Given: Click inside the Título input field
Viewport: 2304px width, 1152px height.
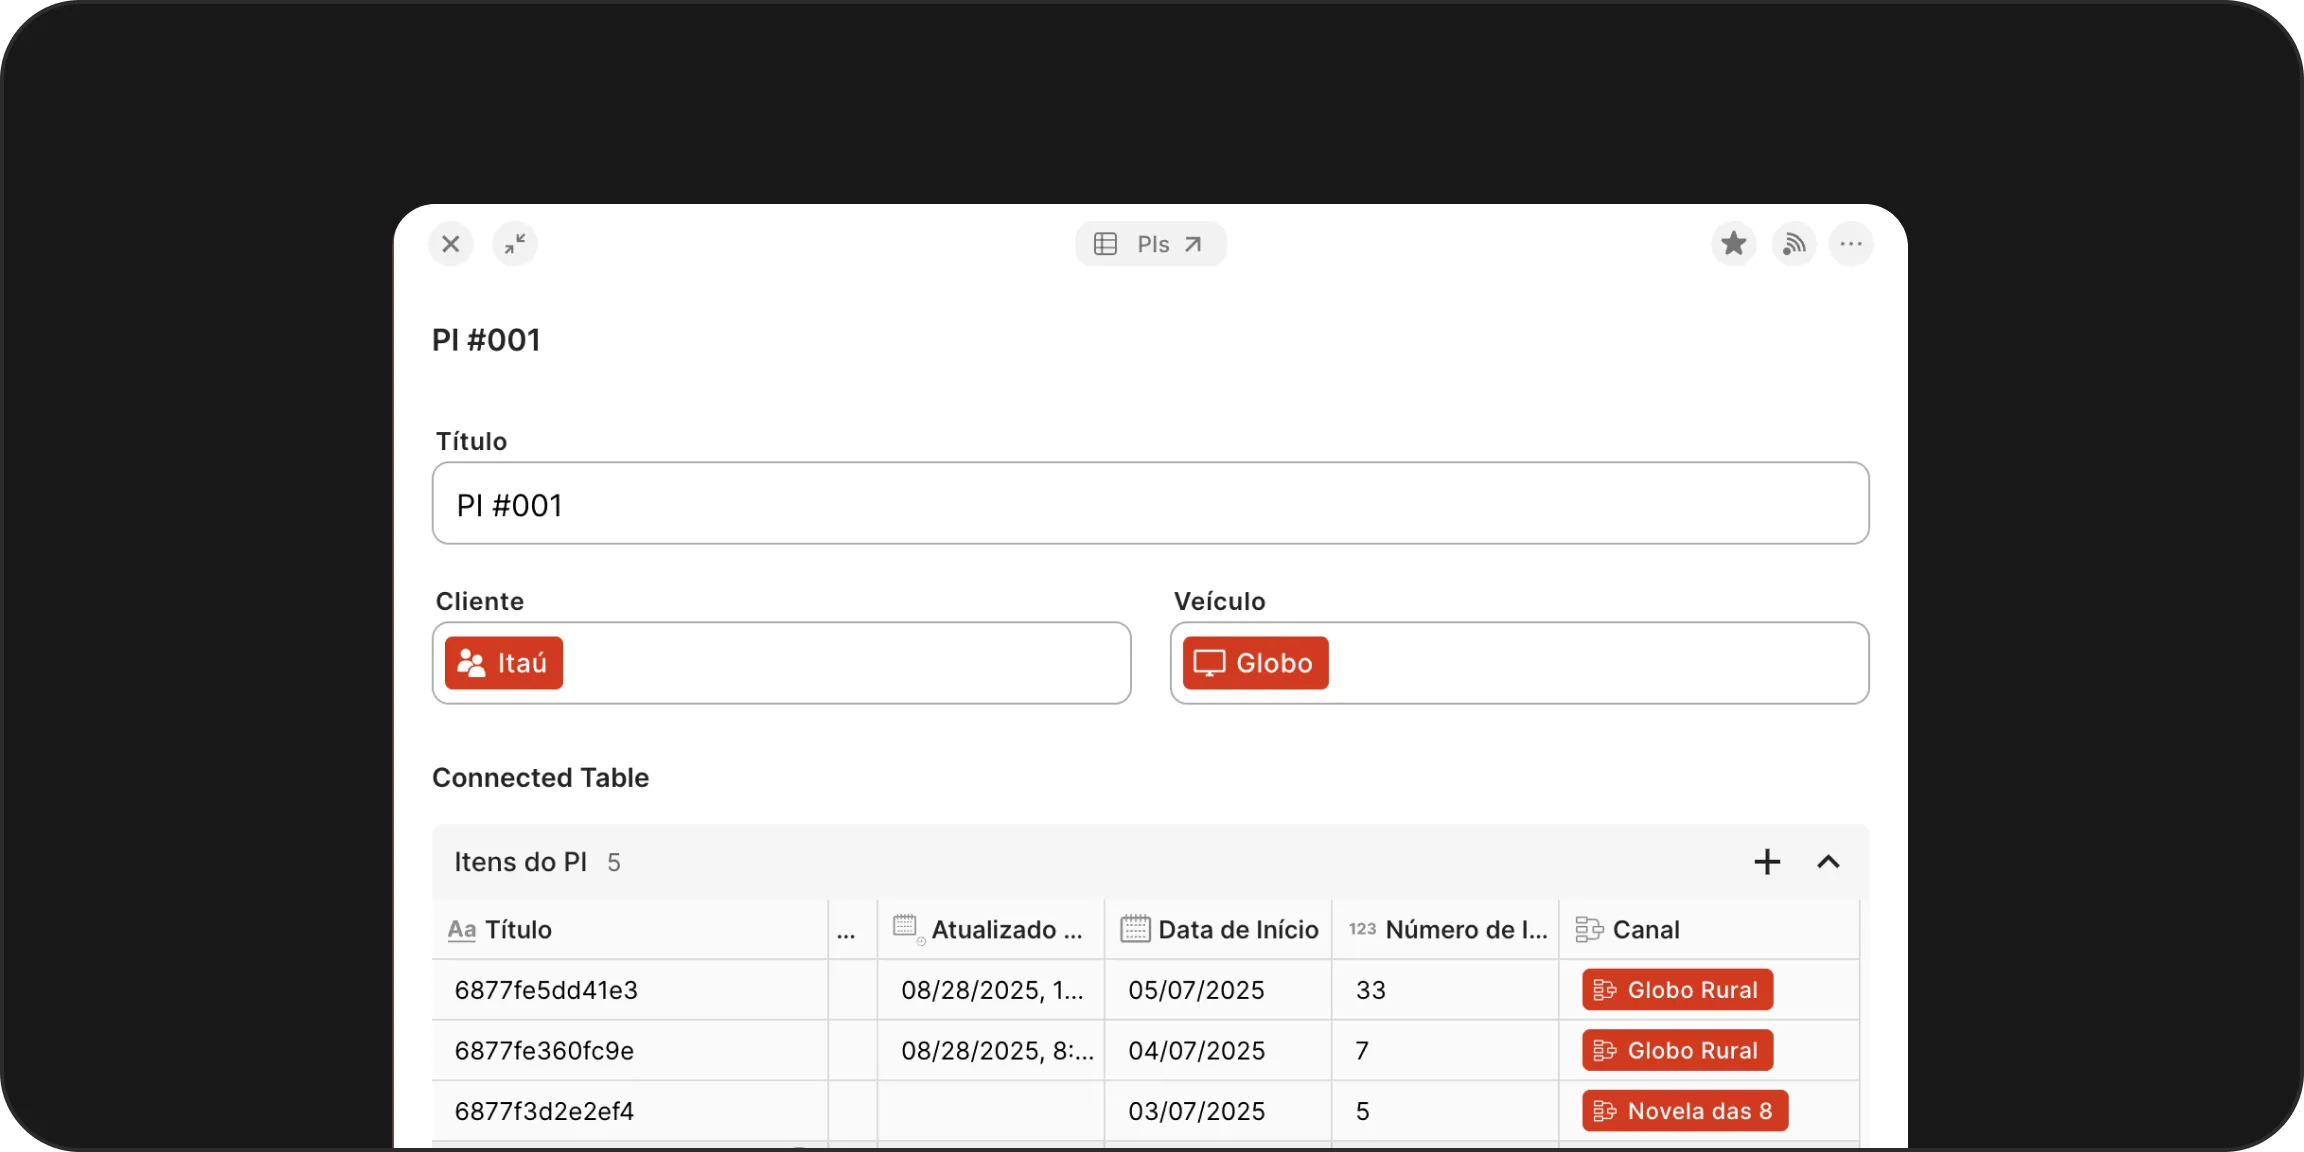Looking at the screenshot, I should tap(1148, 503).
